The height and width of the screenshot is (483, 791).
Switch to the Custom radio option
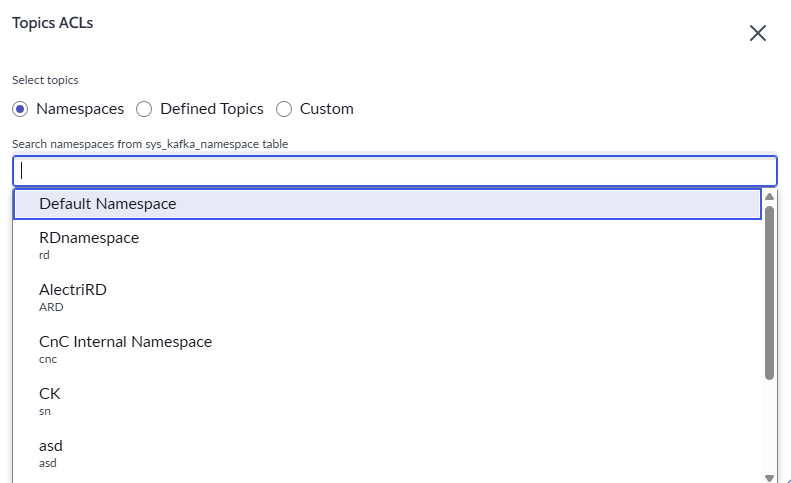pyautogui.click(x=284, y=109)
